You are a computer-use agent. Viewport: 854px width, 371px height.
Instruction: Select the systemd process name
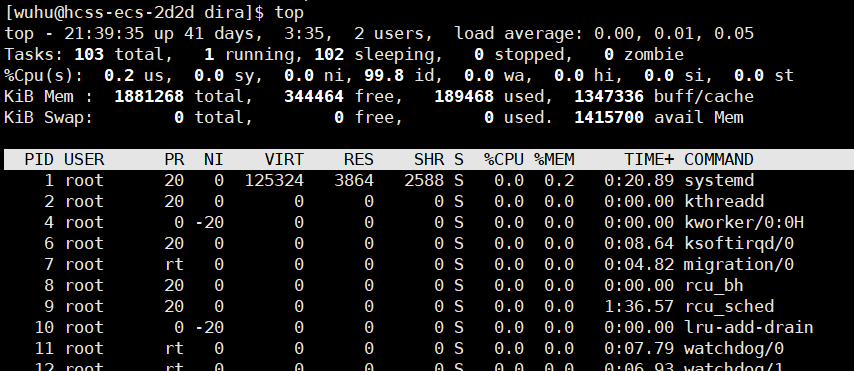pyautogui.click(x=719, y=180)
